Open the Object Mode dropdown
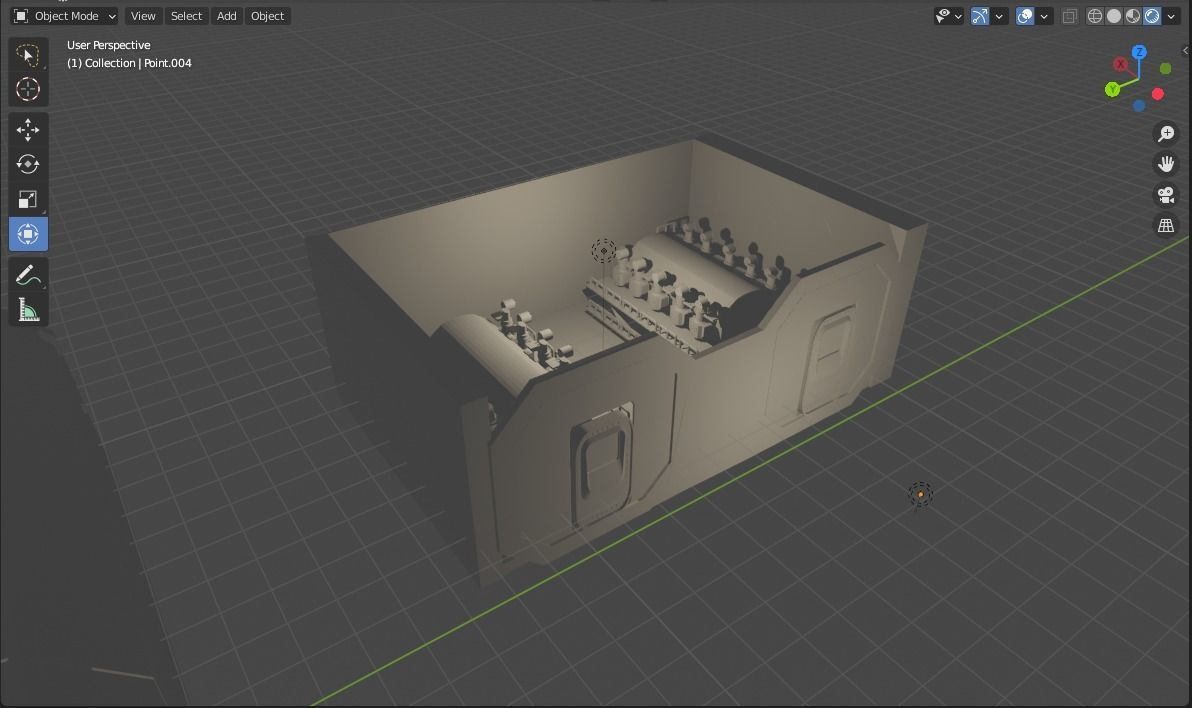 [x=65, y=16]
